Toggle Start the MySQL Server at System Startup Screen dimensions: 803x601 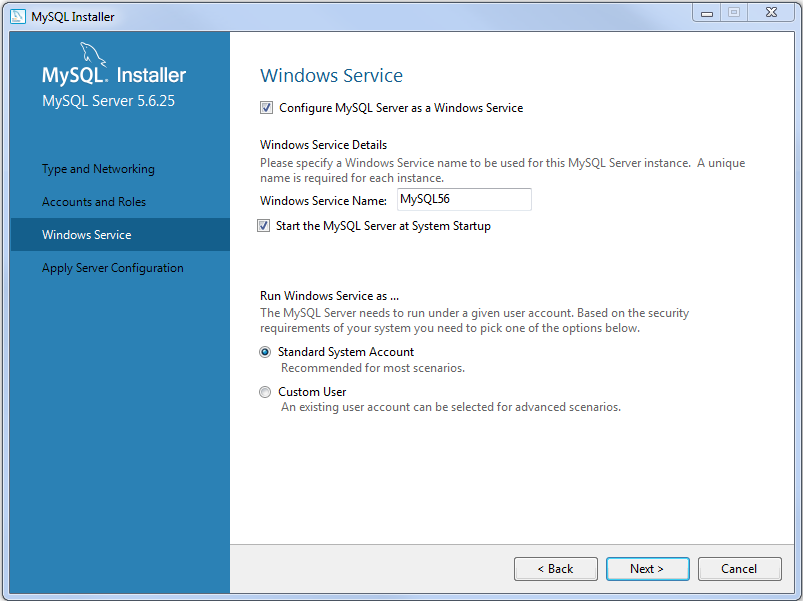(264, 226)
